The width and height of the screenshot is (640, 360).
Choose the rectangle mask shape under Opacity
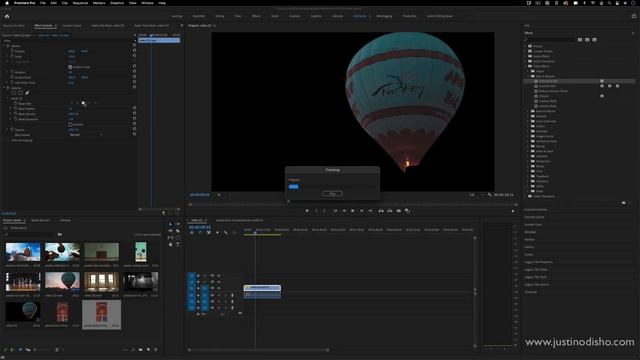tap(20, 93)
